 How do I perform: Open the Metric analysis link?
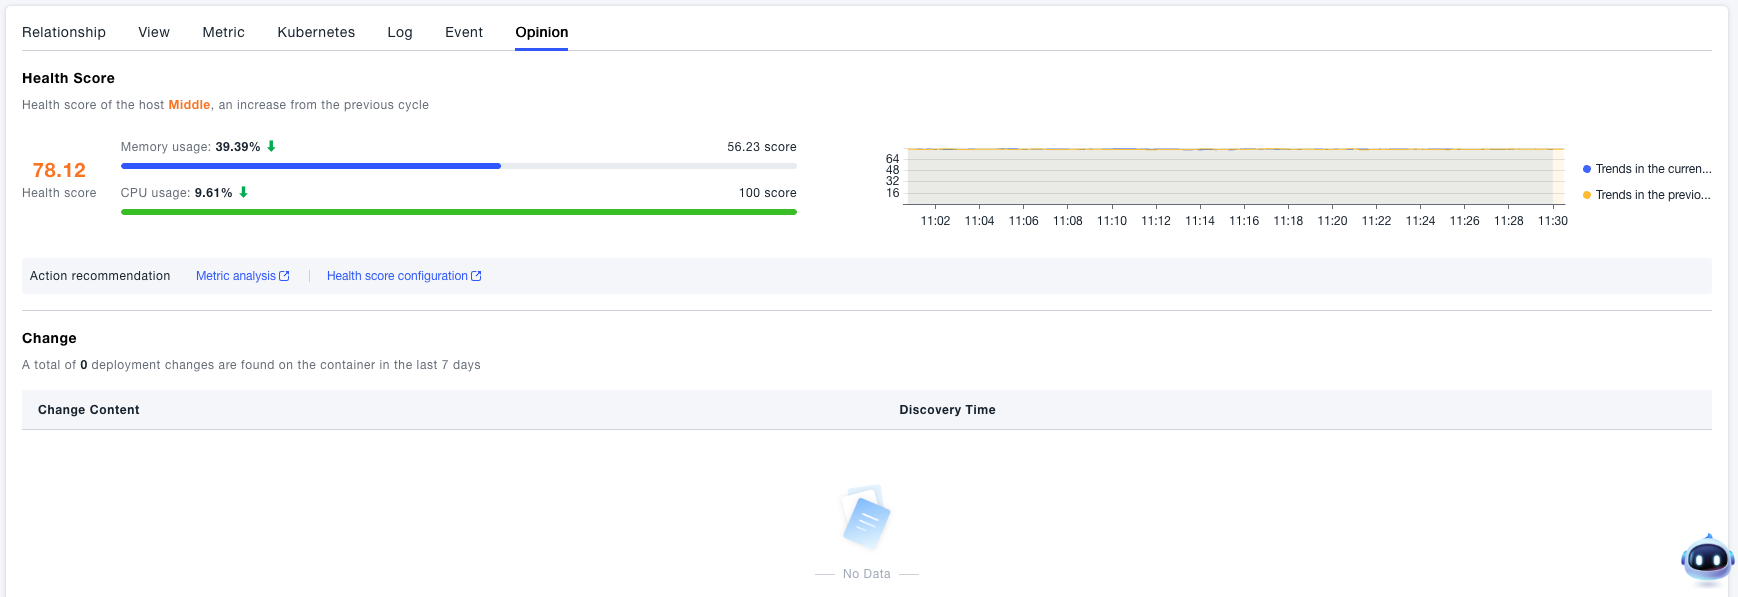pyautogui.click(x=236, y=276)
